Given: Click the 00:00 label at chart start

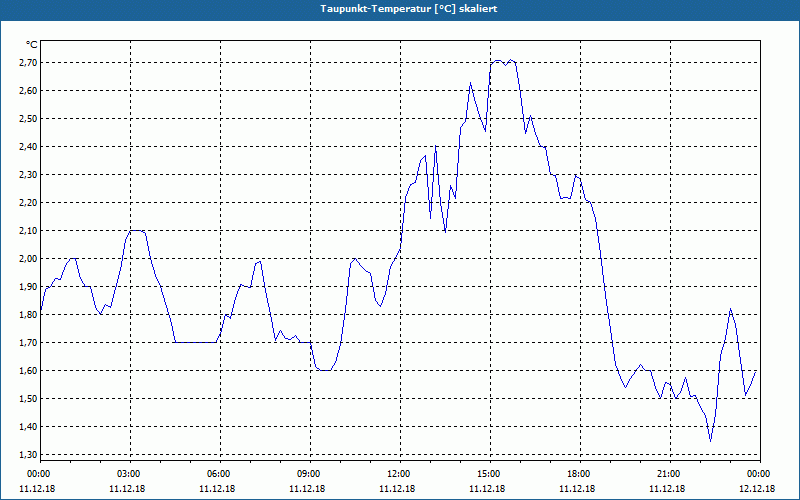Looking at the screenshot, I should (x=38, y=474).
